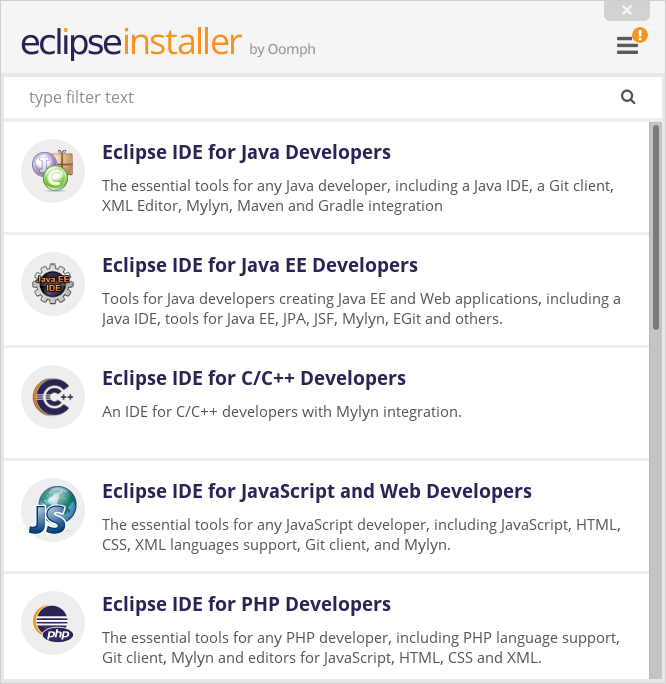
Task: Click PHP description mentioning PHP language support
Action: pyautogui.click(x=361, y=648)
